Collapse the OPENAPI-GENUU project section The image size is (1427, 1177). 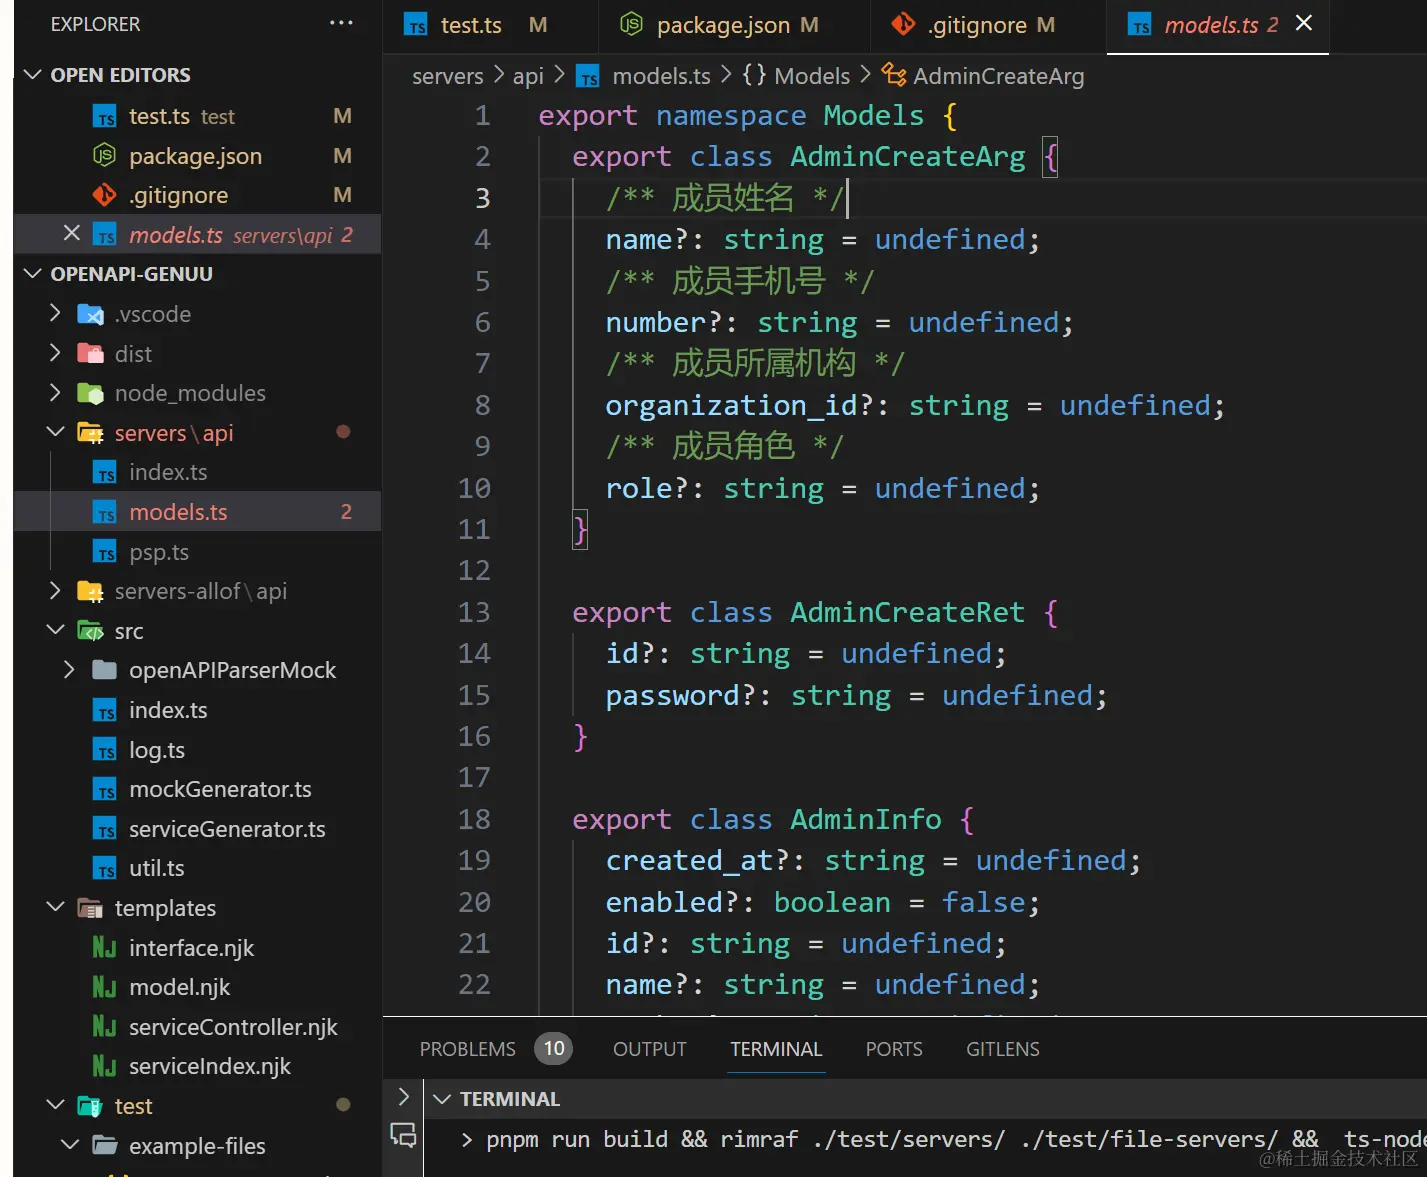click(33, 273)
